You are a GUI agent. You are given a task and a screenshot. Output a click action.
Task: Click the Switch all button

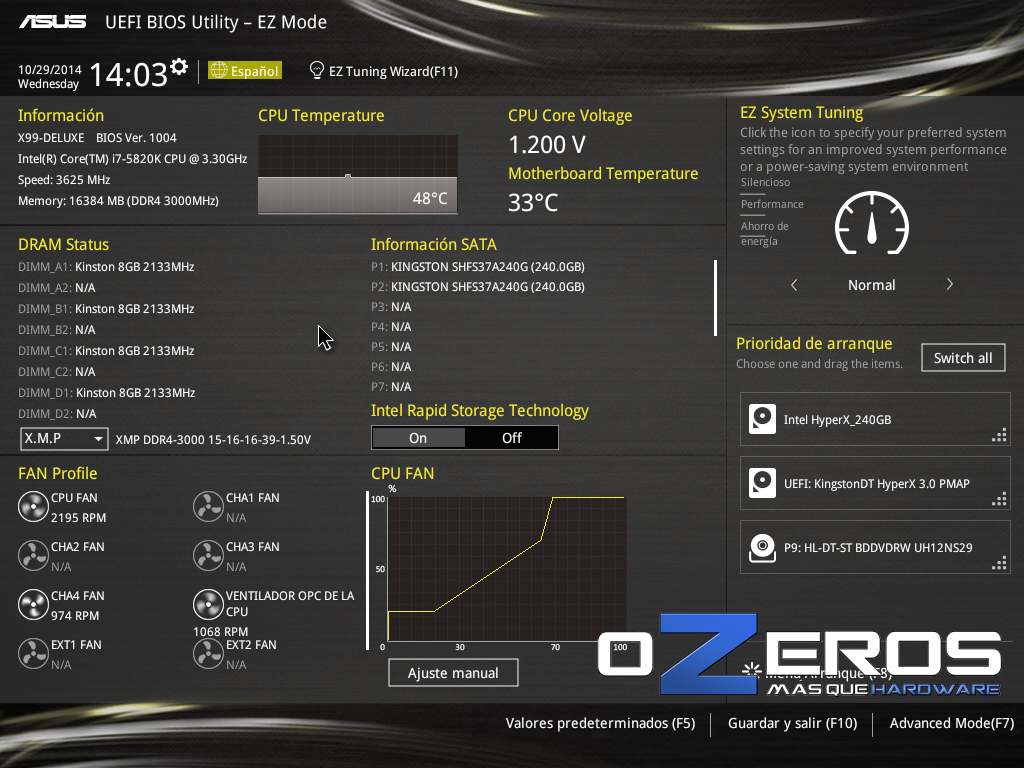click(x=963, y=358)
